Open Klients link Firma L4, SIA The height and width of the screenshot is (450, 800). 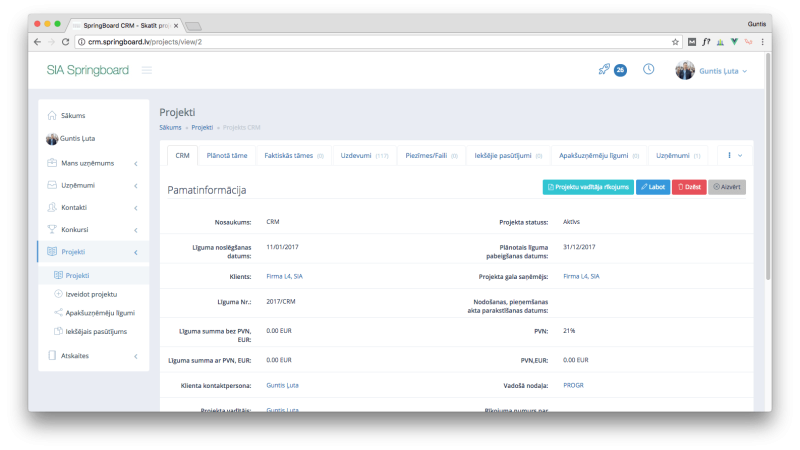click(284, 277)
